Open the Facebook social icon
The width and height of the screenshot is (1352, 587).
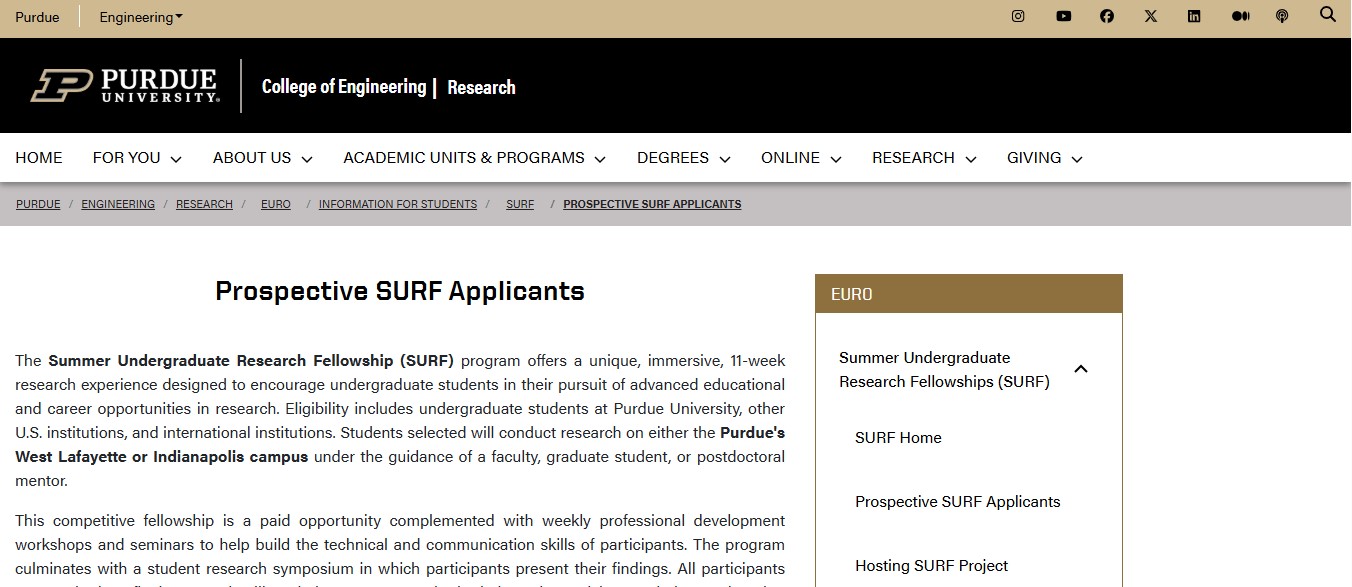(1107, 16)
